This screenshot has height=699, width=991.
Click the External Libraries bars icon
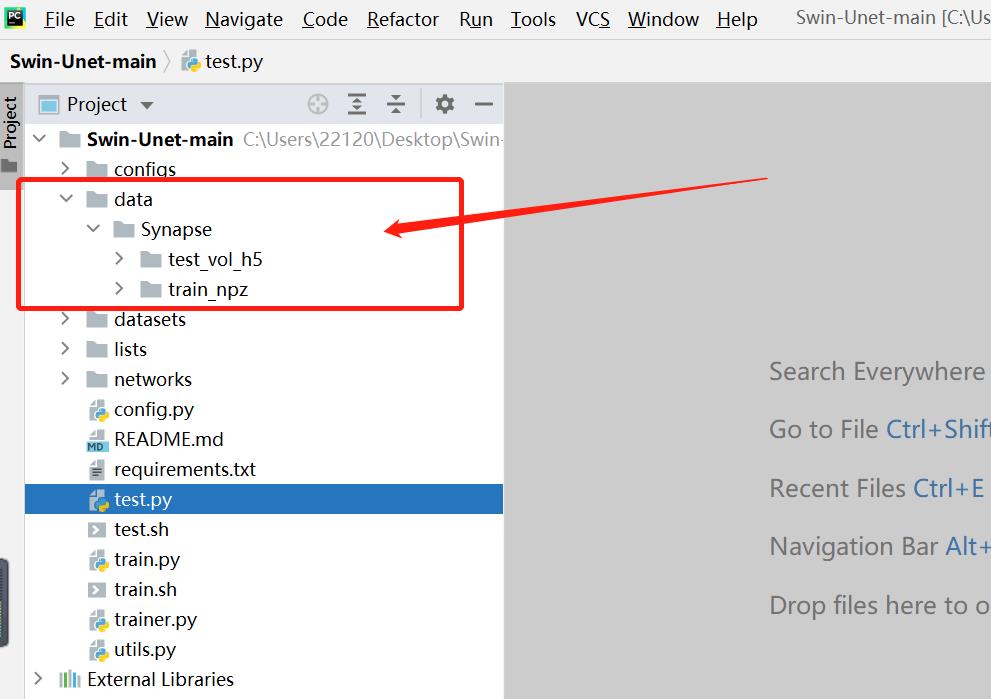(70, 679)
